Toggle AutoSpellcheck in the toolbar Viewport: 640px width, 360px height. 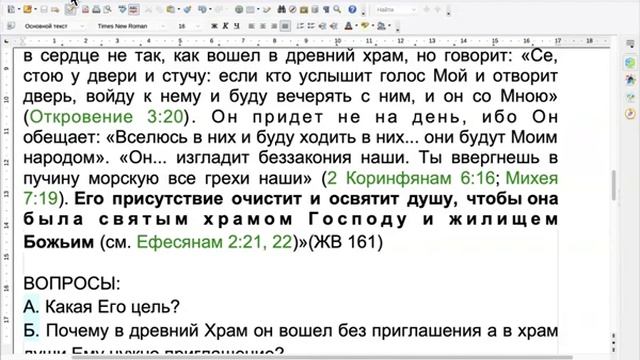[x=134, y=9]
